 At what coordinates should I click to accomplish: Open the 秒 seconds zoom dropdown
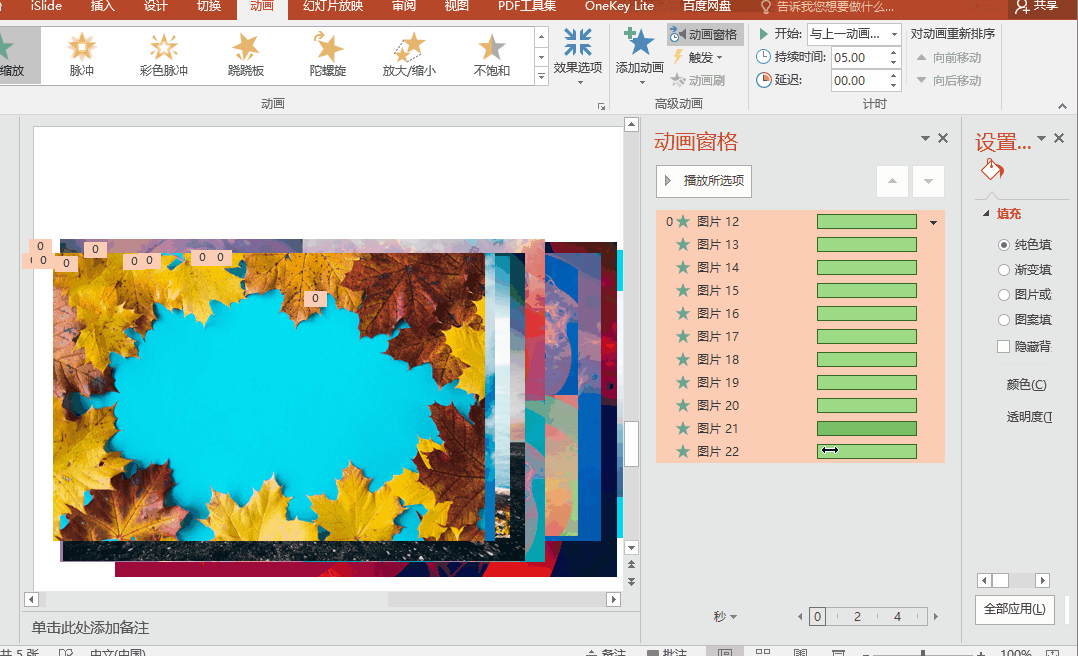(725, 617)
